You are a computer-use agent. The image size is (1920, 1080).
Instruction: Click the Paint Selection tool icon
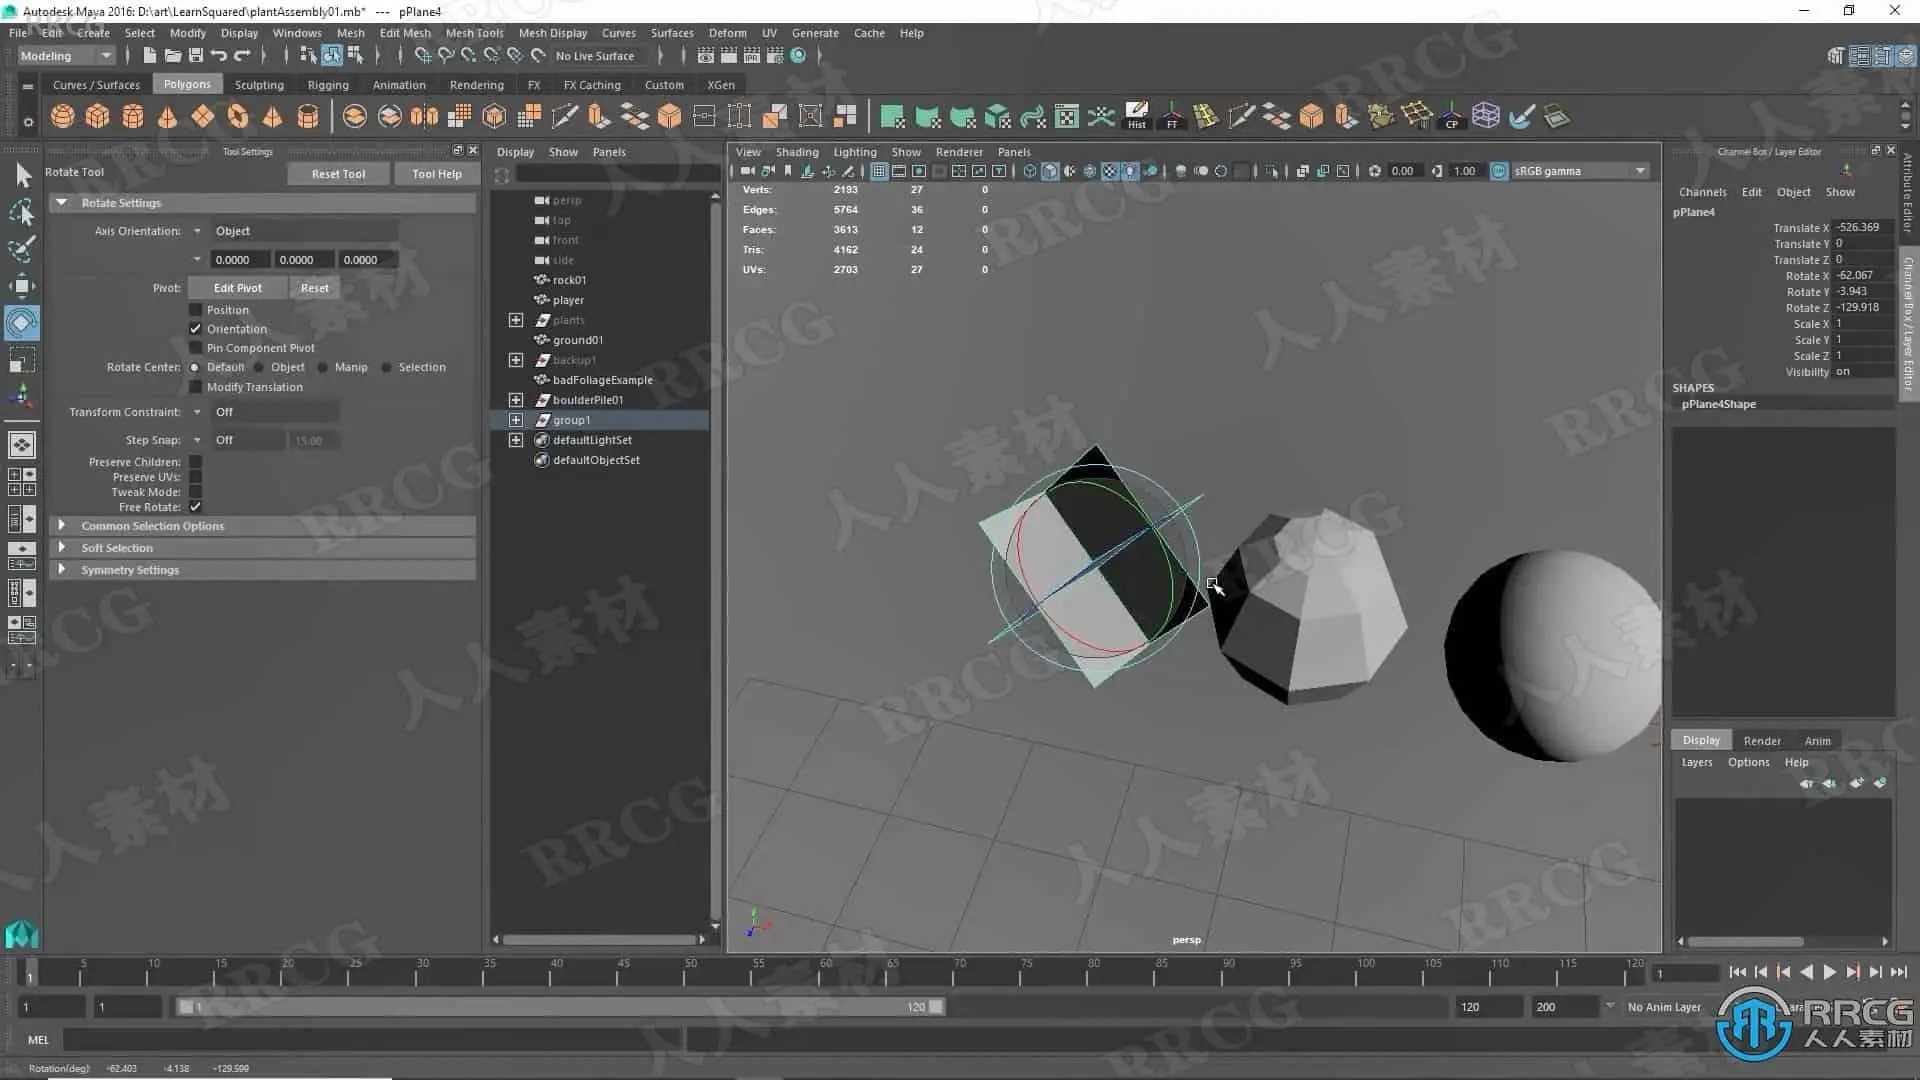point(22,248)
